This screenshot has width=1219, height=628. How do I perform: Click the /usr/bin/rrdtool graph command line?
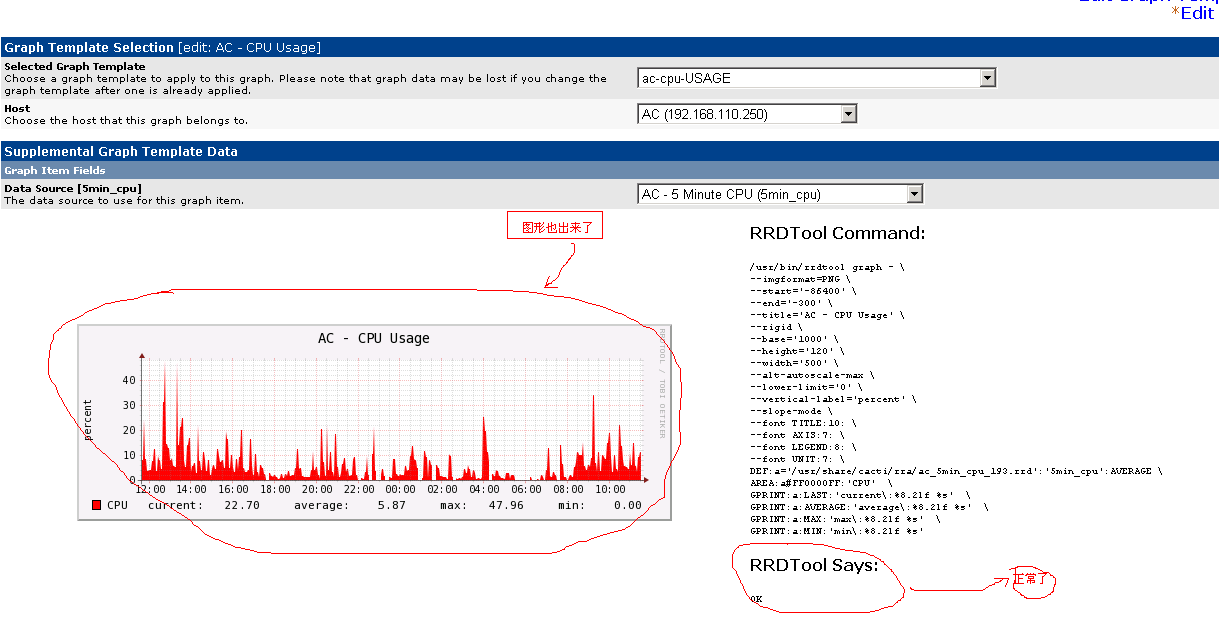pyautogui.click(x=827, y=267)
